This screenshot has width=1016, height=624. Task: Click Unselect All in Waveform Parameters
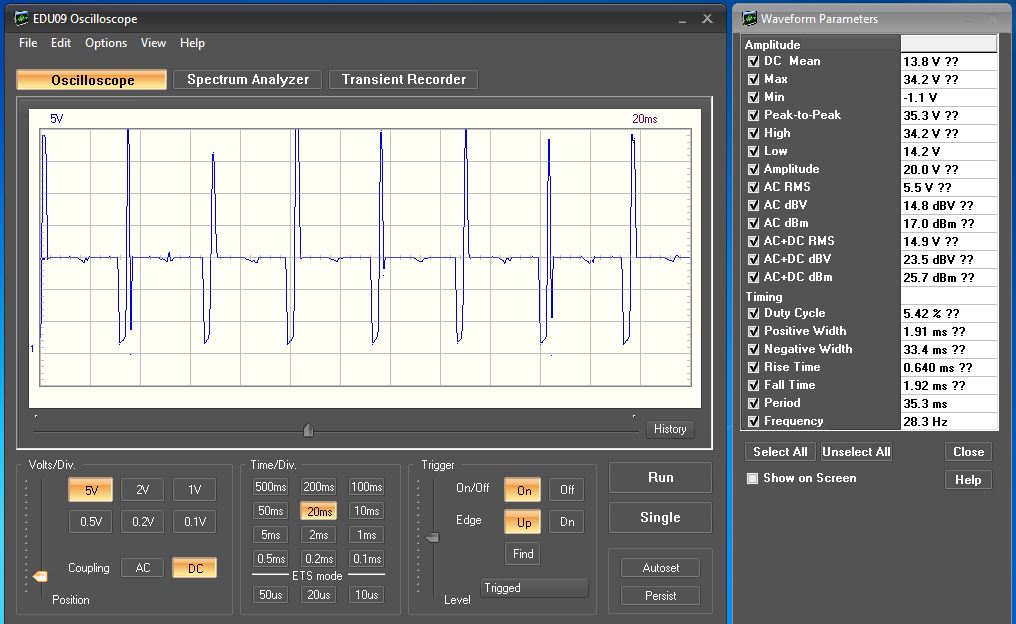(856, 452)
